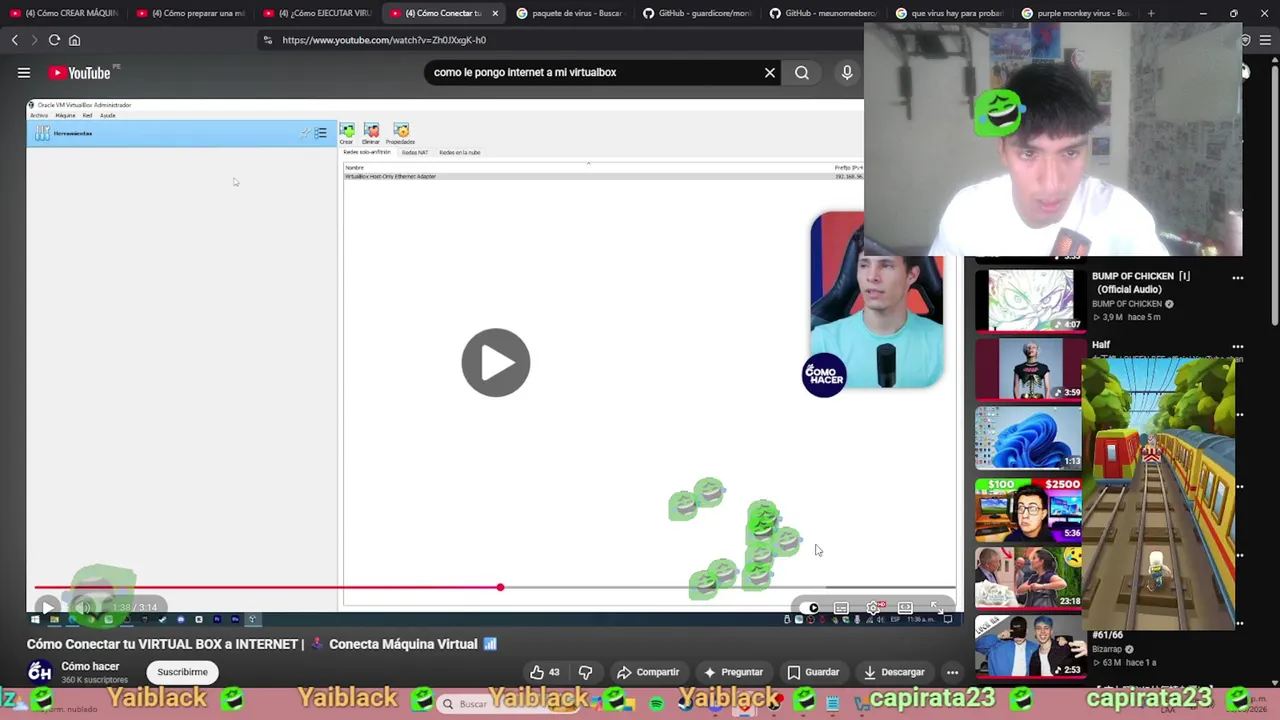Play the video with center play button
The height and width of the screenshot is (720, 1280).
coord(496,362)
